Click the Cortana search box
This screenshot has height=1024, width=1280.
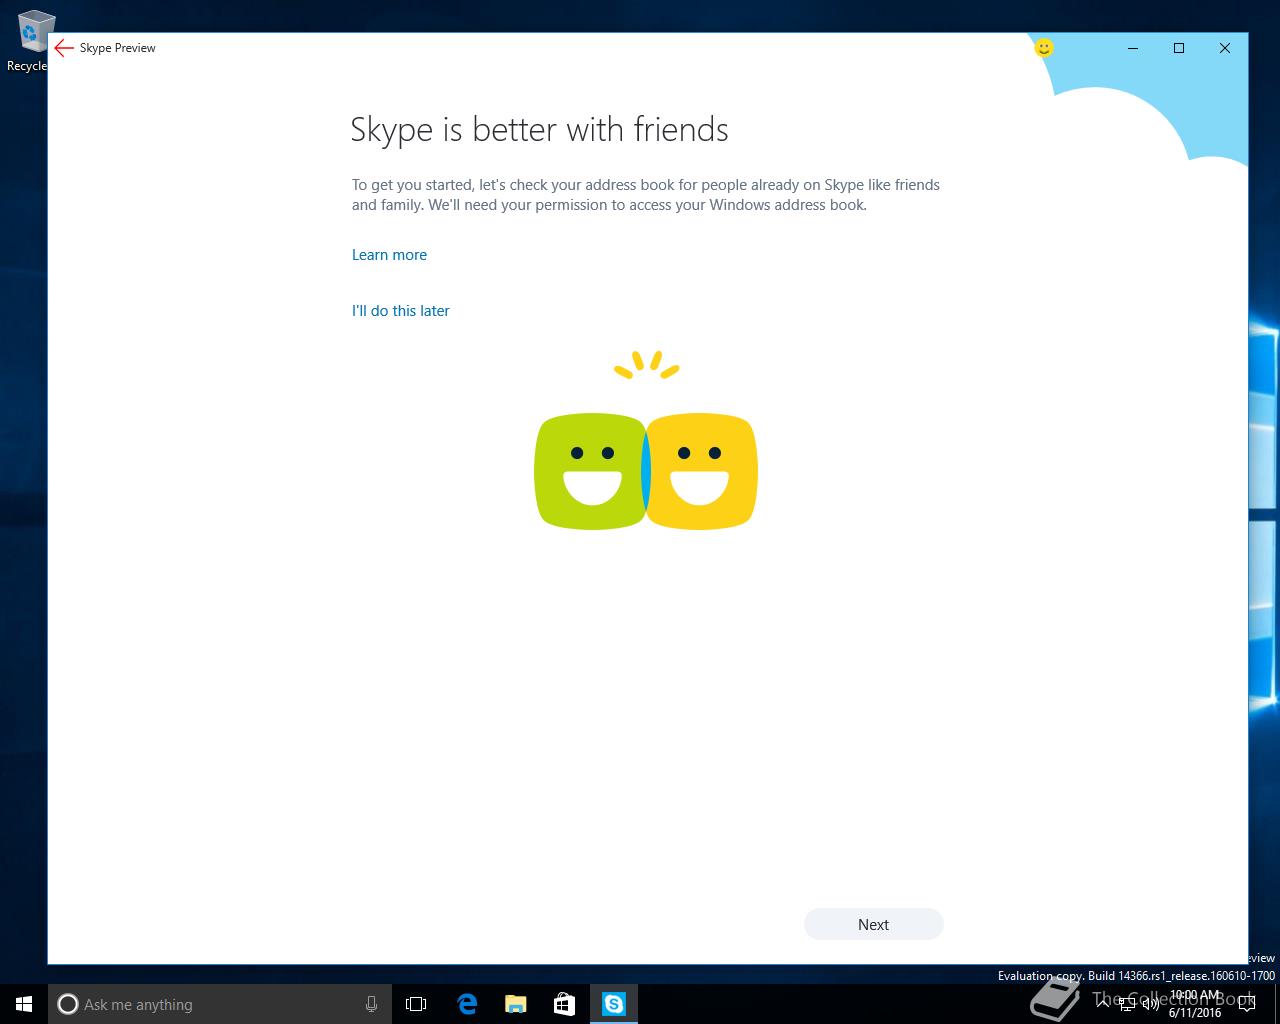tap(219, 1004)
